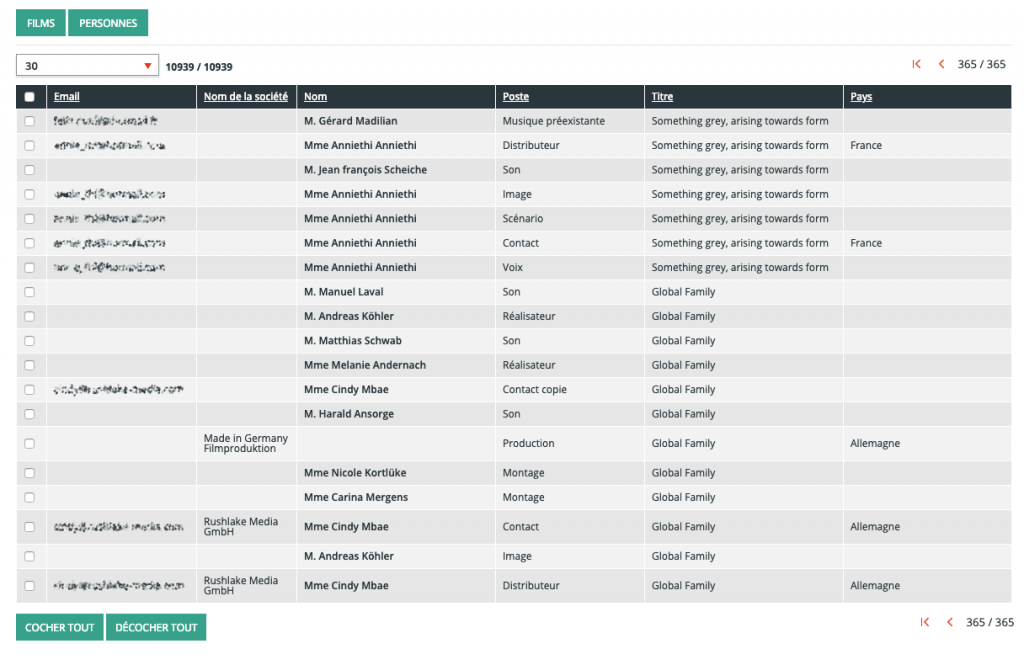The width and height of the screenshot is (1024, 665).
Task: Check the row for M. Gérard Madilian
Action: (29, 121)
